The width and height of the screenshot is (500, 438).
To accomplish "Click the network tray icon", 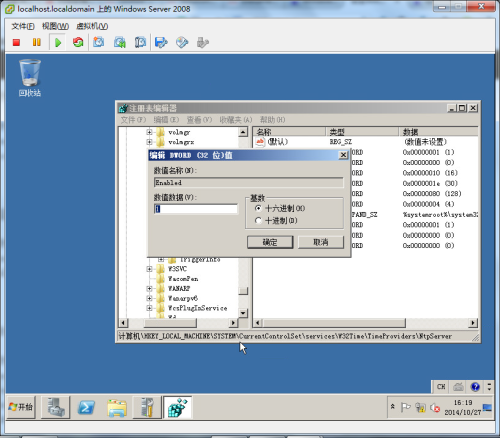I will [x=420, y=407].
